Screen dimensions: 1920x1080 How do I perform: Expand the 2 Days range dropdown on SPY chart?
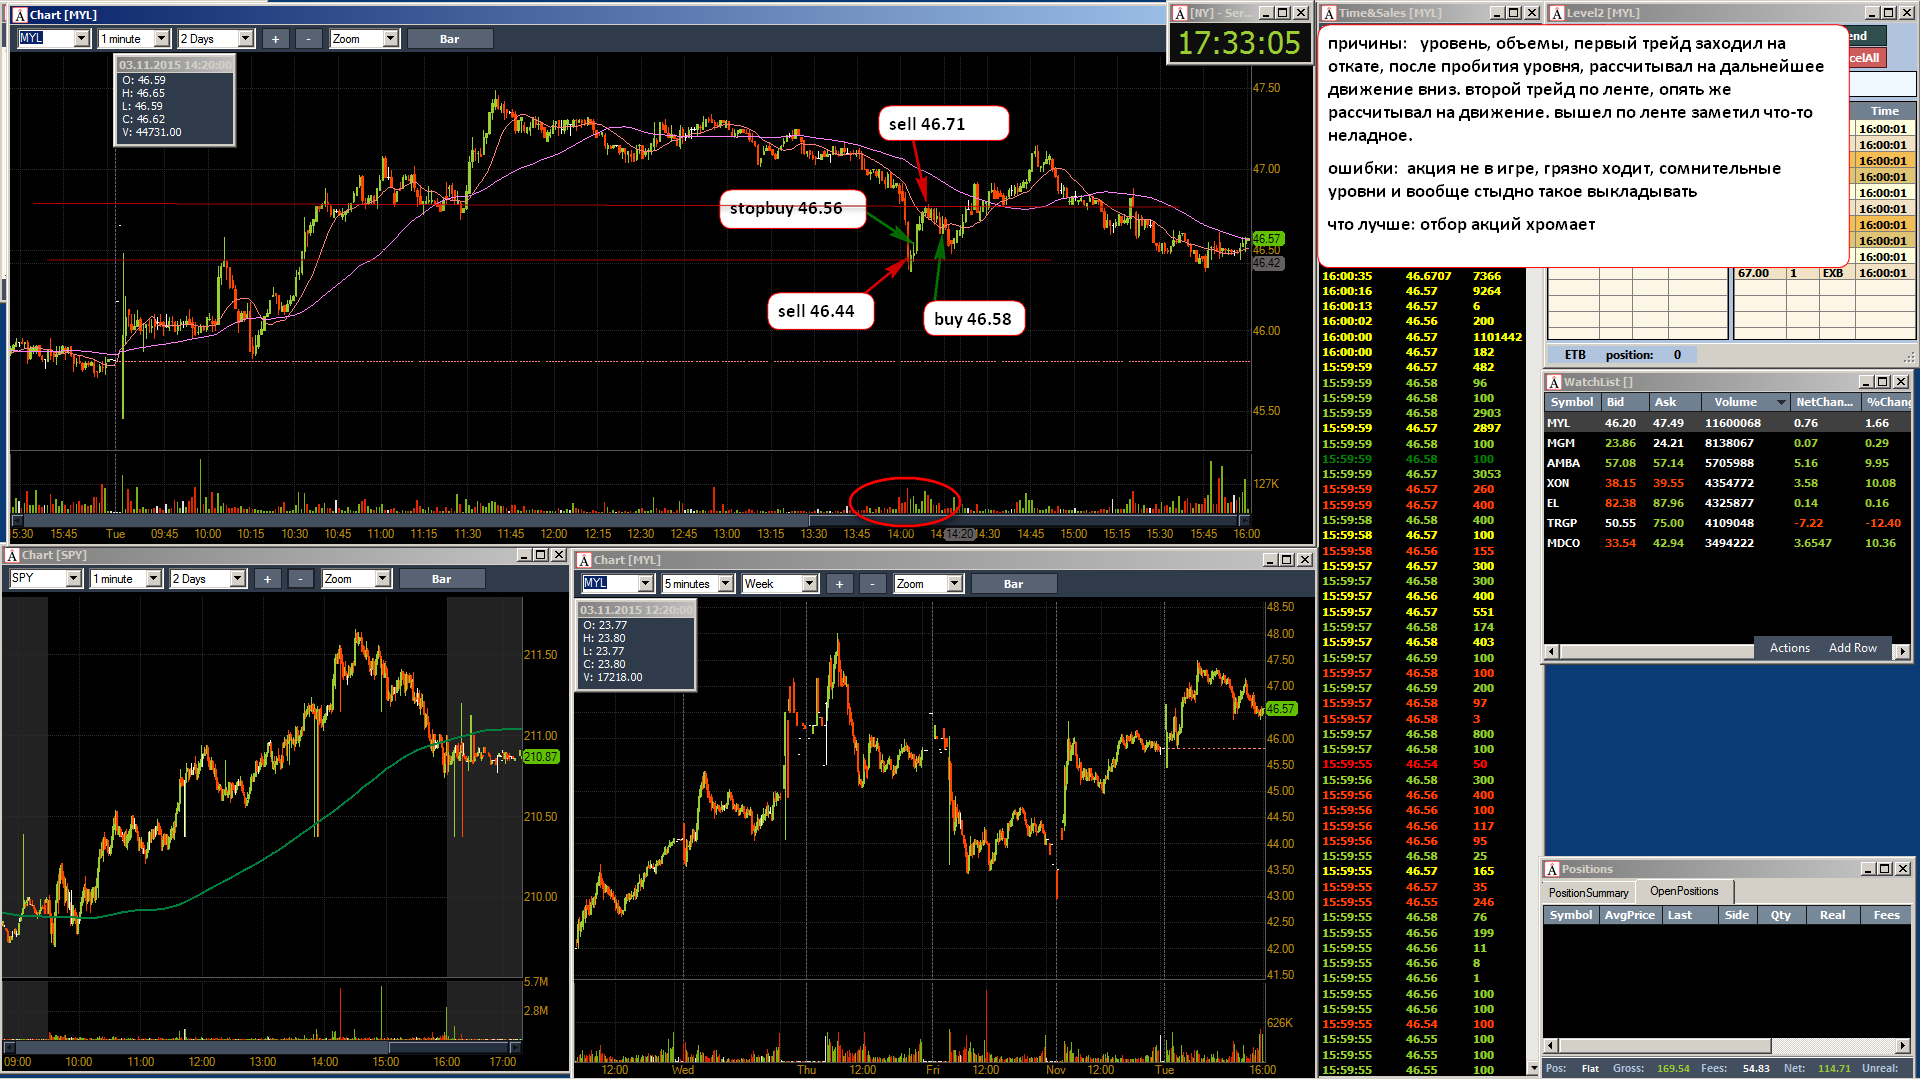click(x=208, y=579)
